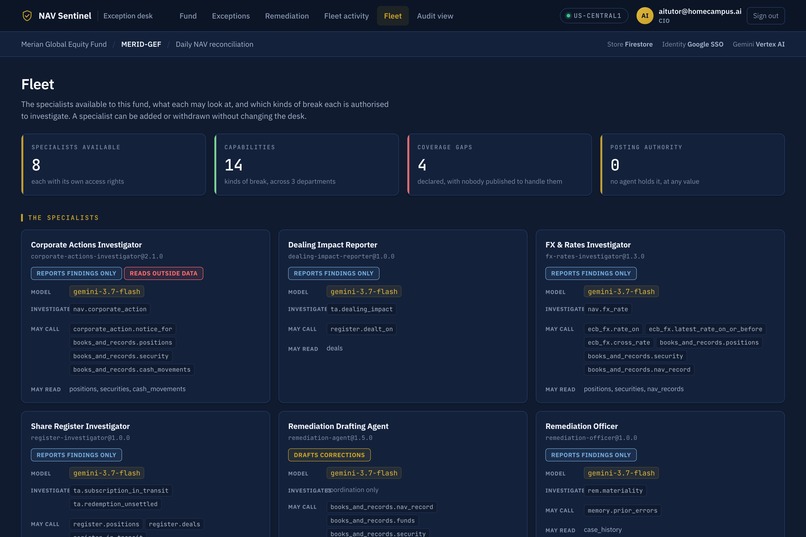Click Corporate Actions Investigator card title

pyautogui.click(x=86, y=245)
